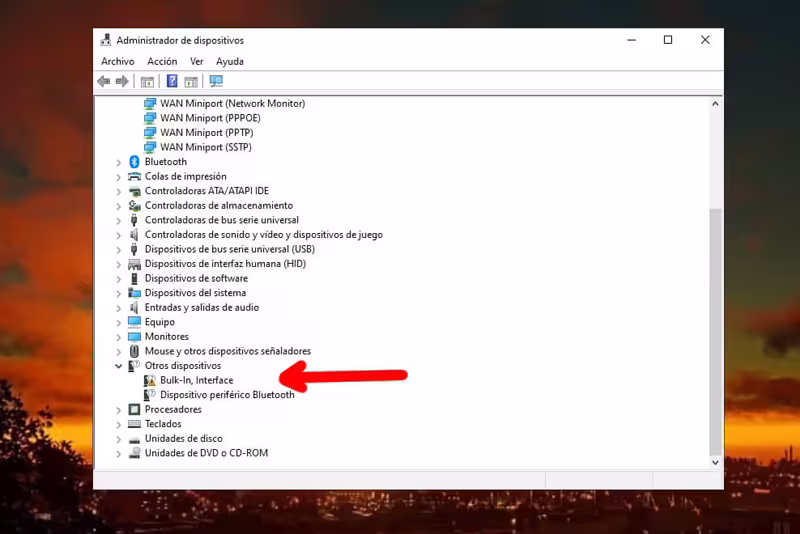Expand the Bluetooth category

pyautogui.click(x=118, y=163)
